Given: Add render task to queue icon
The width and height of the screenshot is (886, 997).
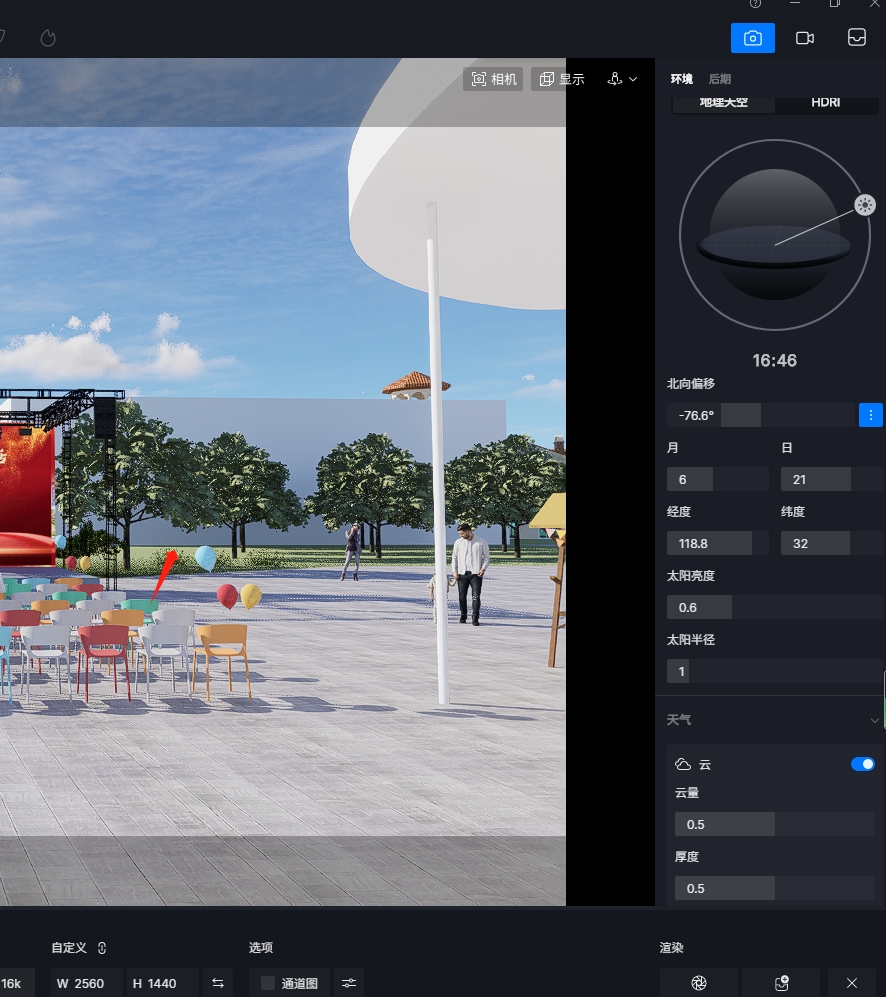Looking at the screenshot, I should (782, 983).
